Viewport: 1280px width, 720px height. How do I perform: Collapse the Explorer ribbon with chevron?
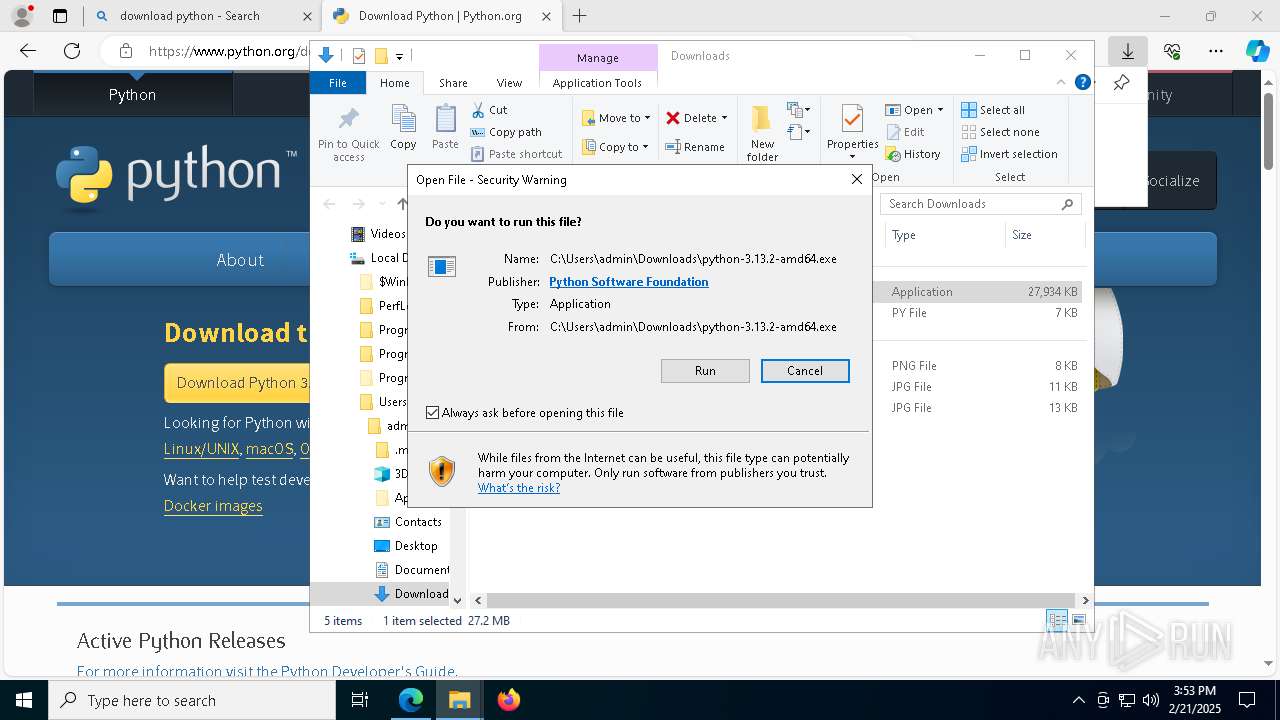1061,83
